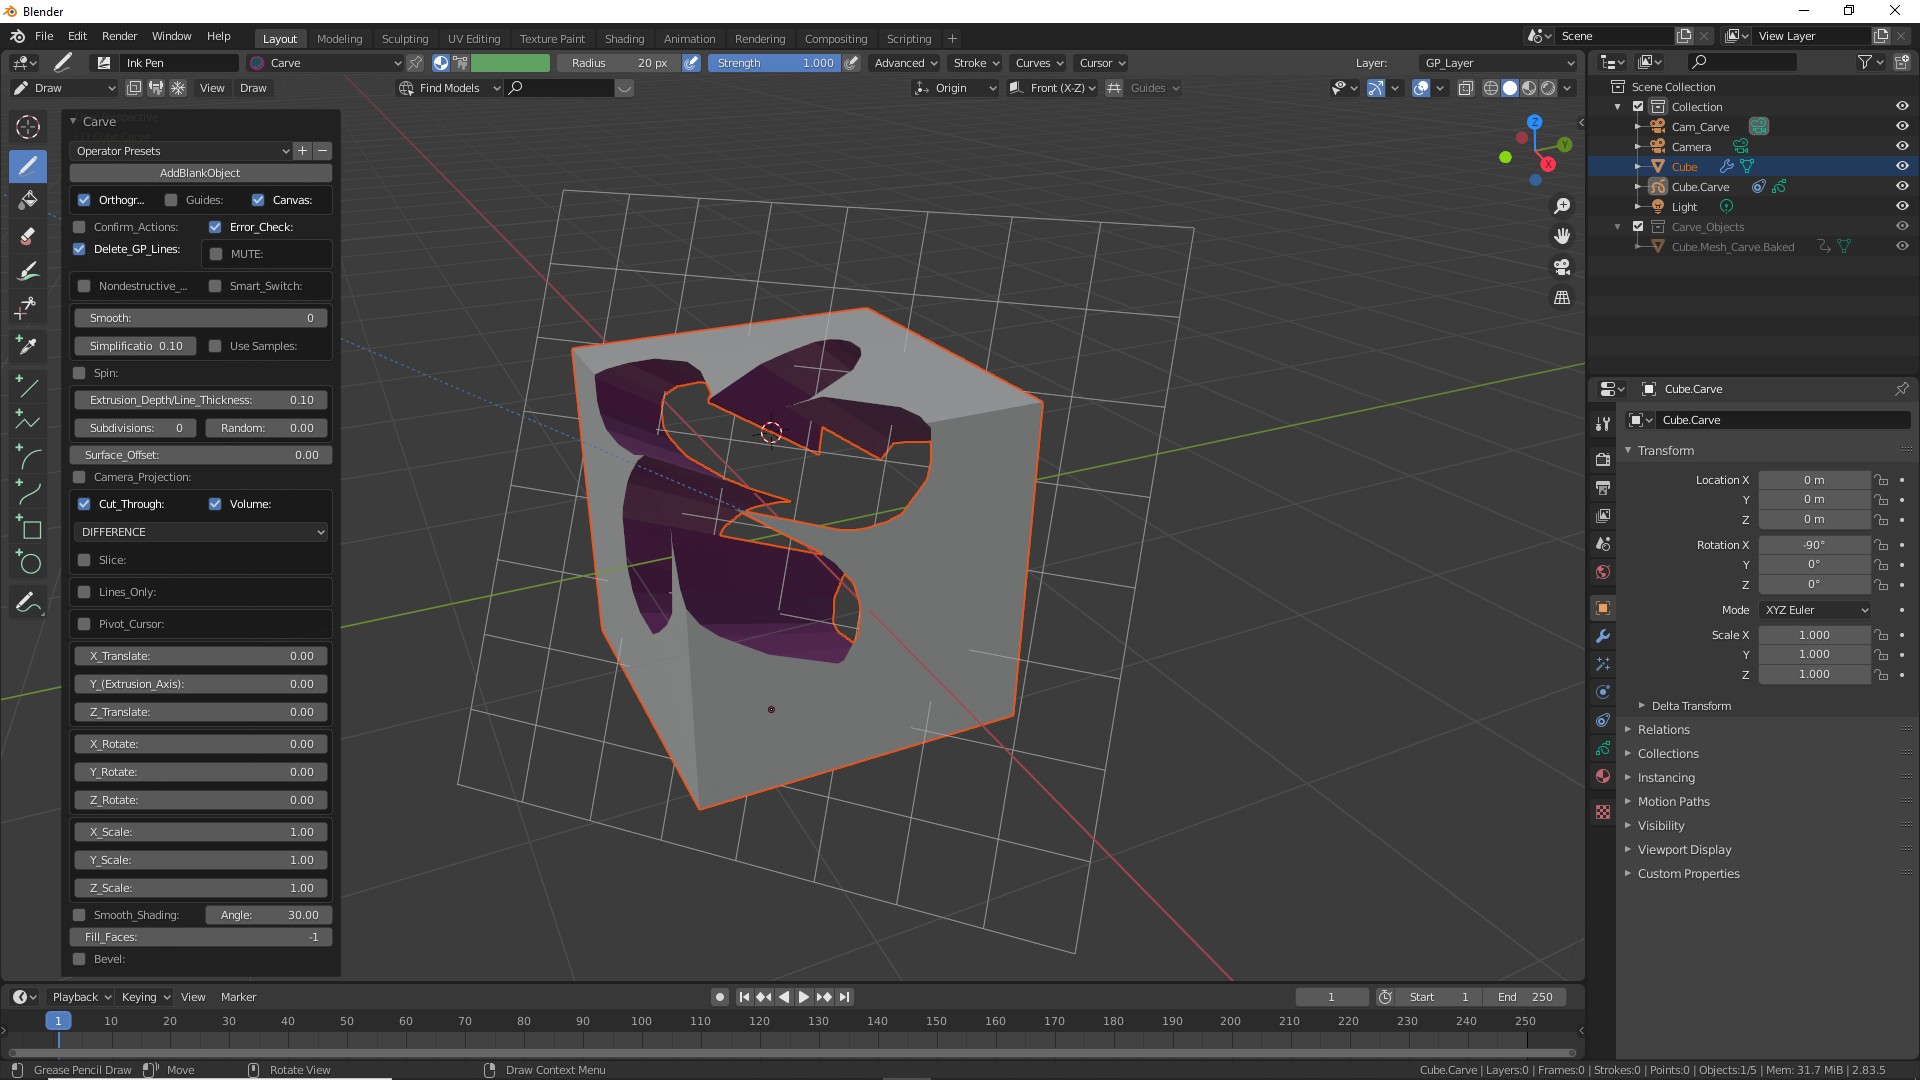Hide Cube.Carve with its eye icon
The image size is (1920, 1080).
click(x=1902, y=186)
